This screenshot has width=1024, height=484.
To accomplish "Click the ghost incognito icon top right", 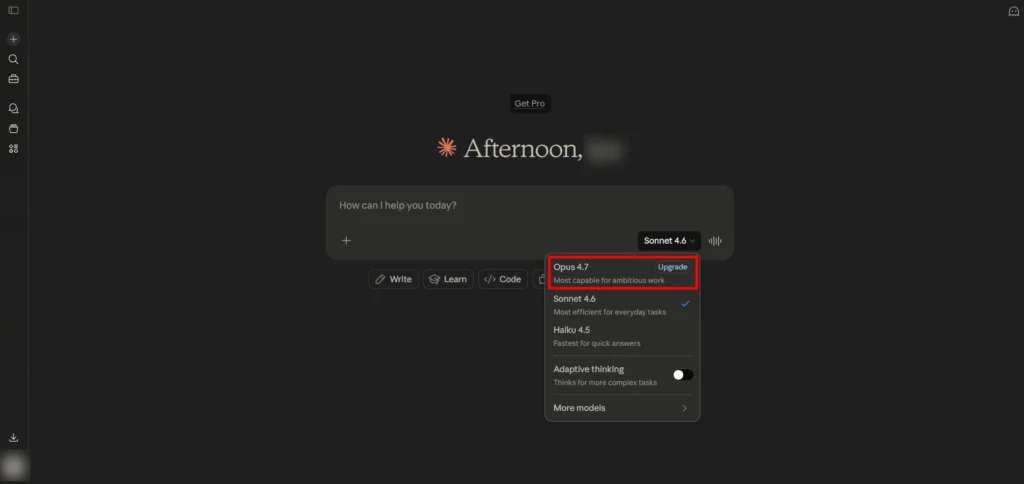I will [1014, 11].
